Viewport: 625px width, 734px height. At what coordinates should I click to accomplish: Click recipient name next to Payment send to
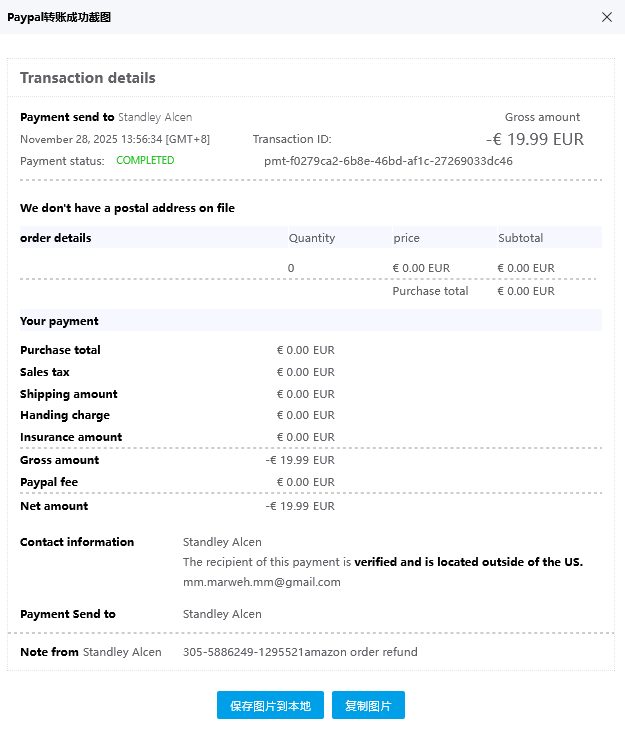pyautogui.click(x=155, y=117)
